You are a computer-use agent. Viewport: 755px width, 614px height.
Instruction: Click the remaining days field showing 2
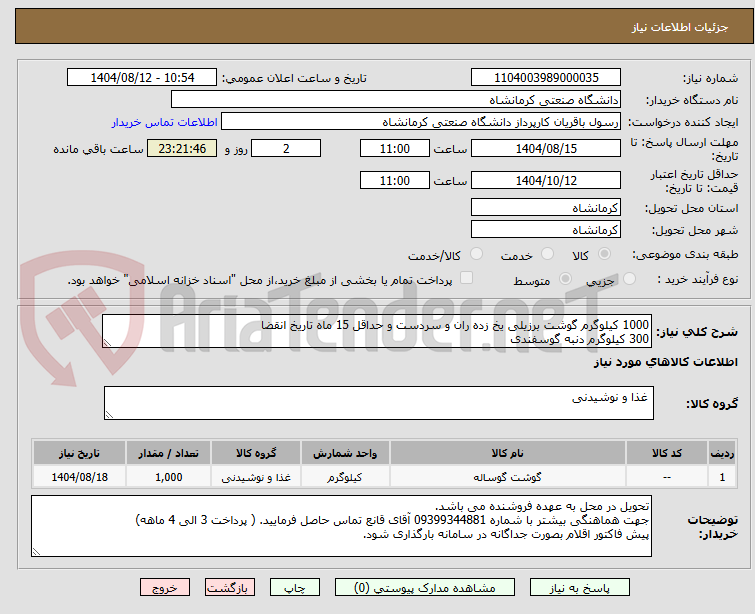coord(286,148)
